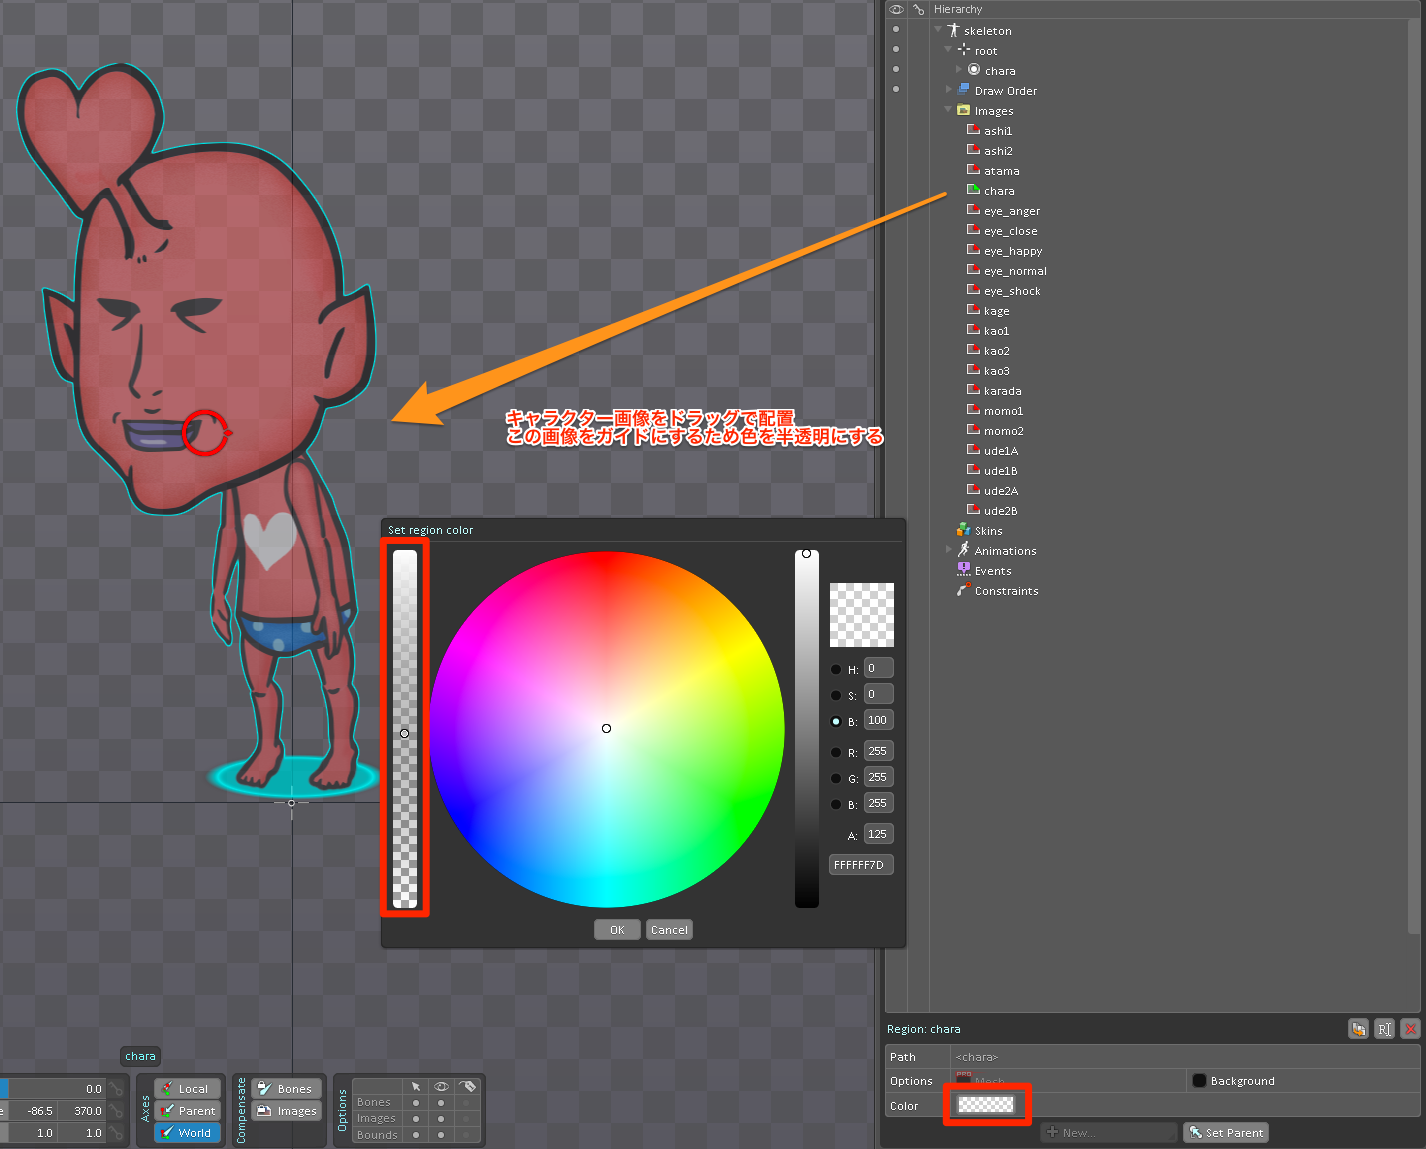The image size is (1426, 1149).
Task: Toggle Compensate Bones button
Action: tap(286, 1089)
